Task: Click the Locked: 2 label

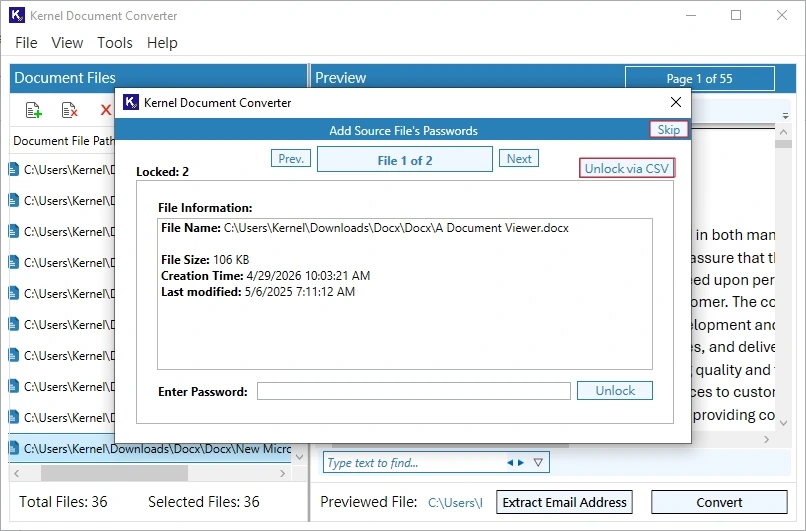Action: (162, 172)
